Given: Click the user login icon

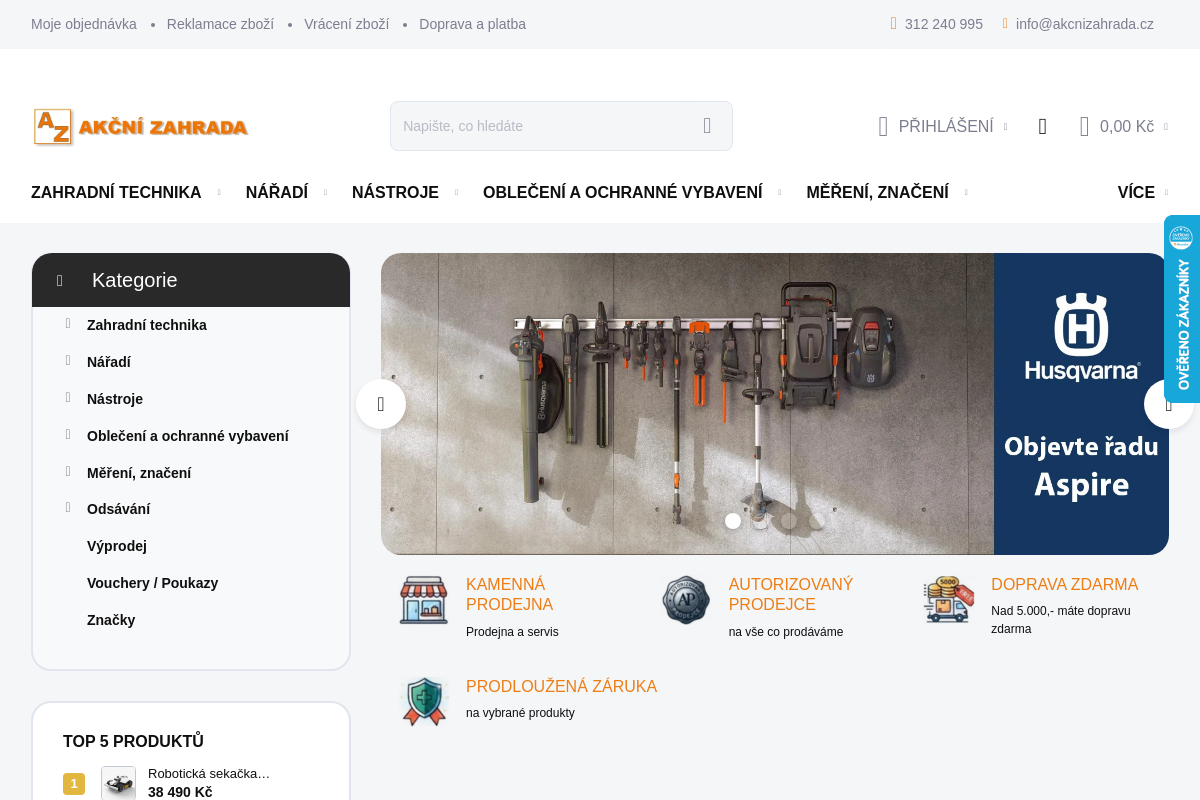Looking at the screenshot, I should pos(883,126).
